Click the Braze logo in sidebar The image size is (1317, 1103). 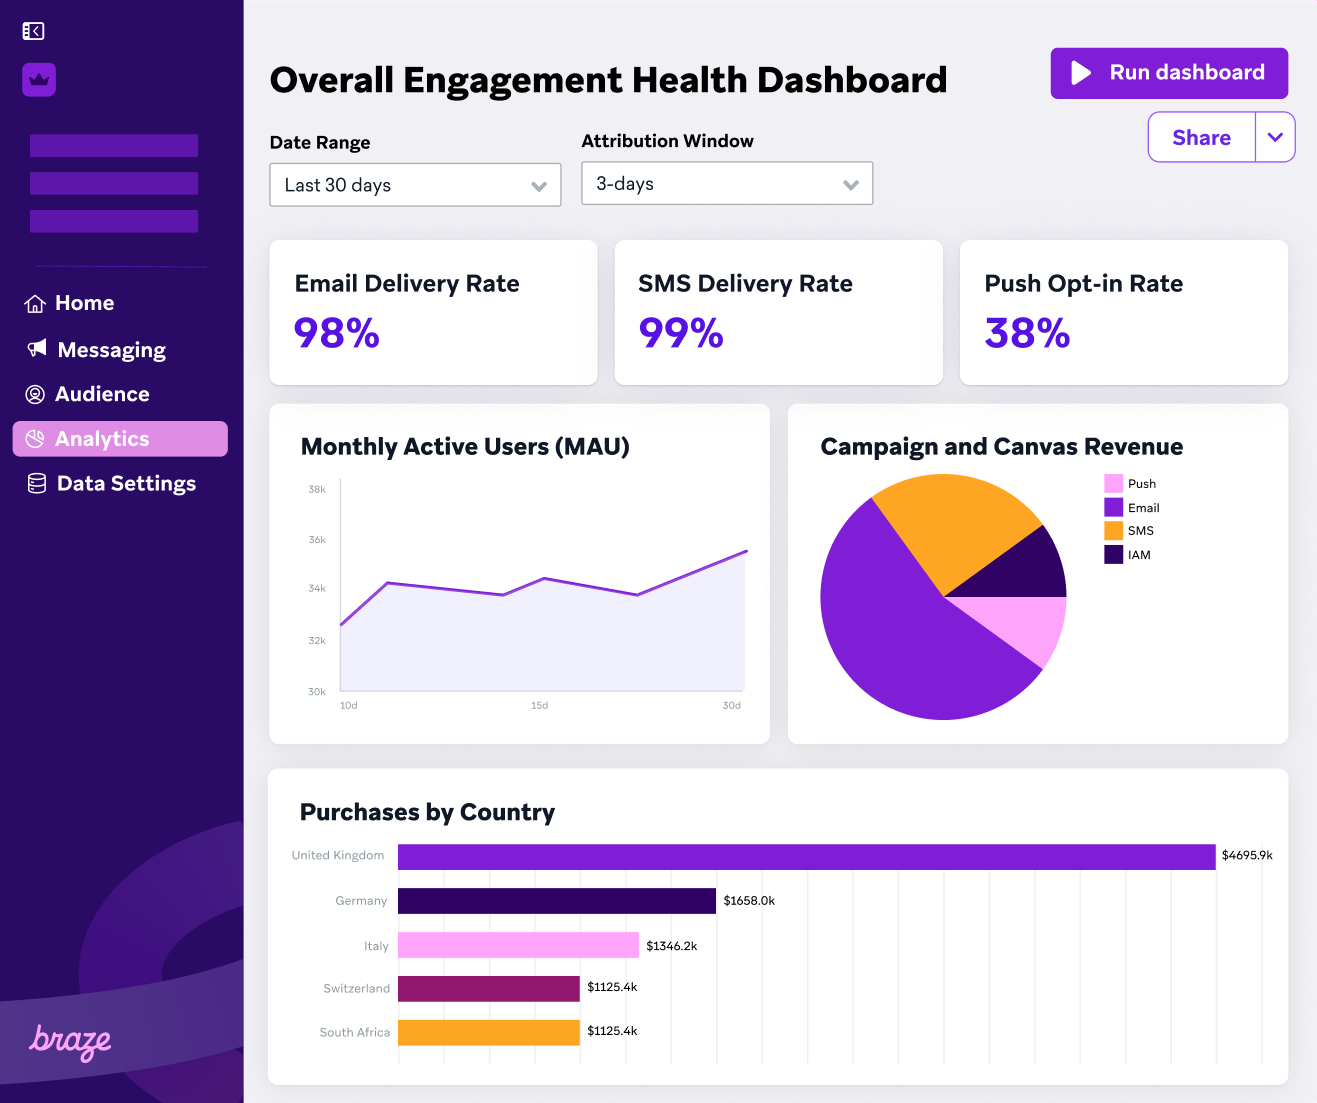70,1042
